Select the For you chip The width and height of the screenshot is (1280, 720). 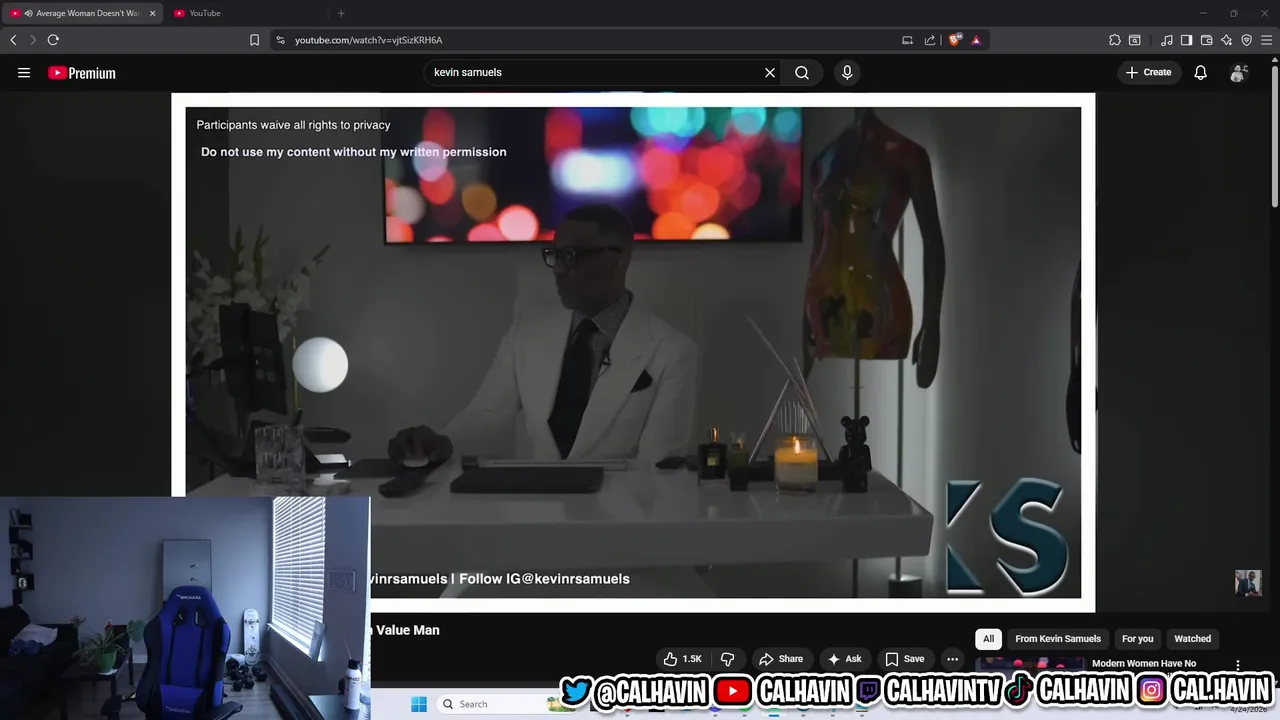(x=1137, y=639)
